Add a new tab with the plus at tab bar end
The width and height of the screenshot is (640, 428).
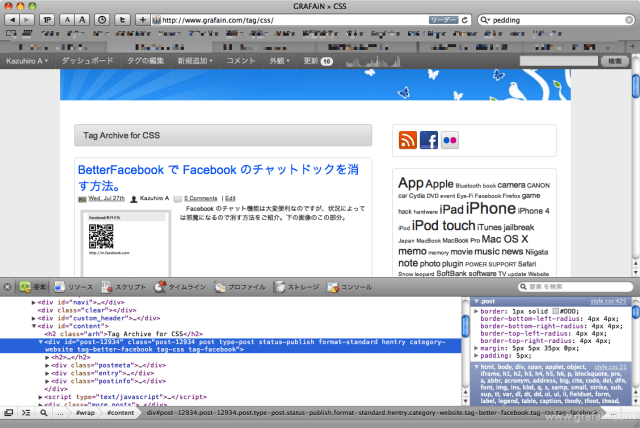click(x=632, y=47)
